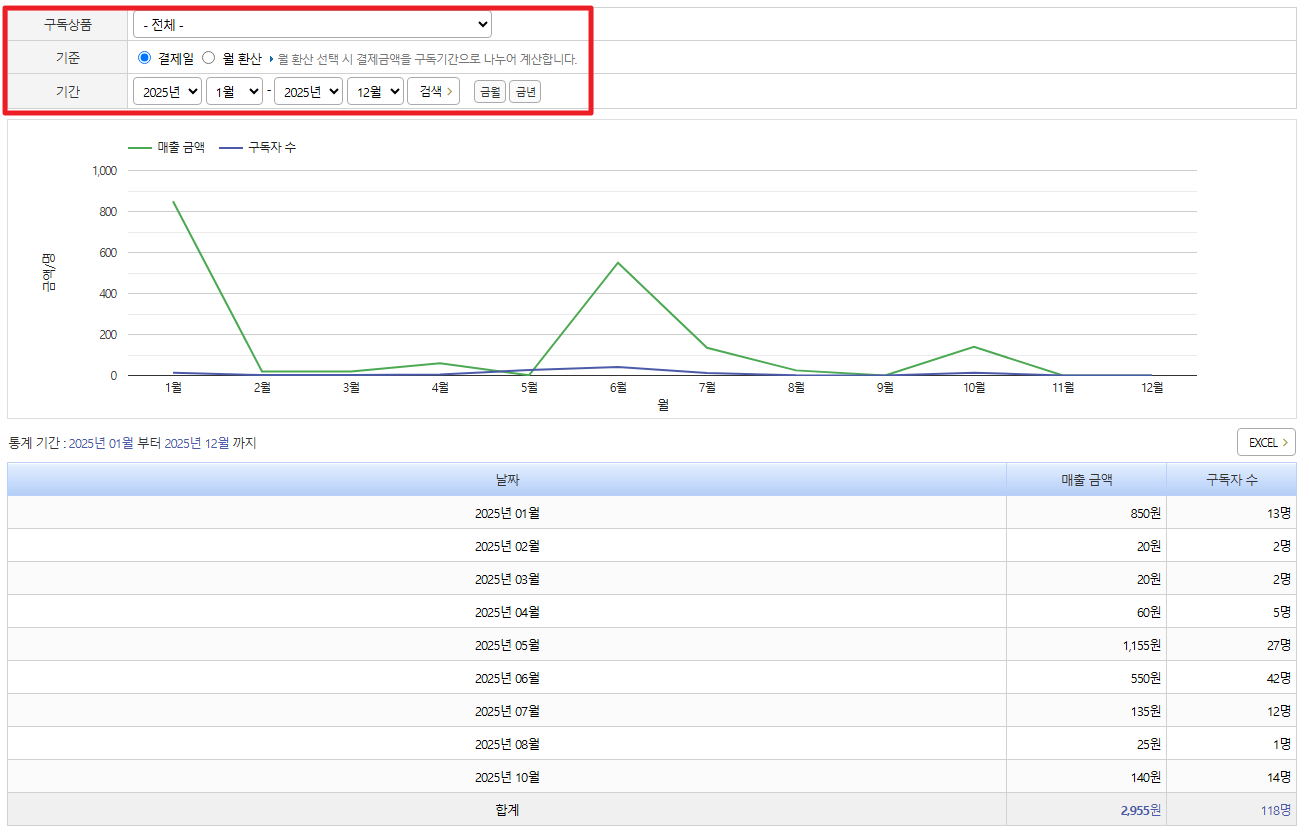
Task: Click the total 2,955원 amount
Action: tap(1138, 810)
